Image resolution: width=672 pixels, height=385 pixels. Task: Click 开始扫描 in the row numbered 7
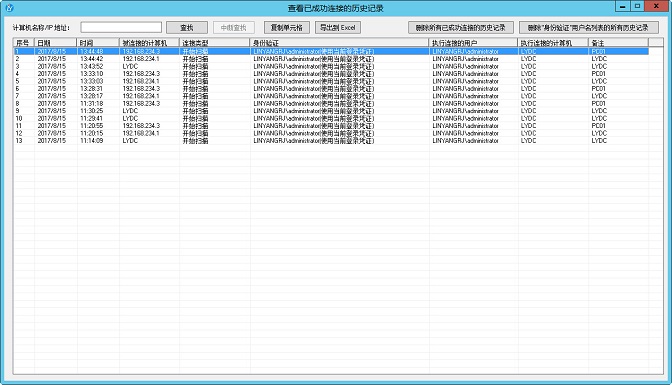click(195, 96)
